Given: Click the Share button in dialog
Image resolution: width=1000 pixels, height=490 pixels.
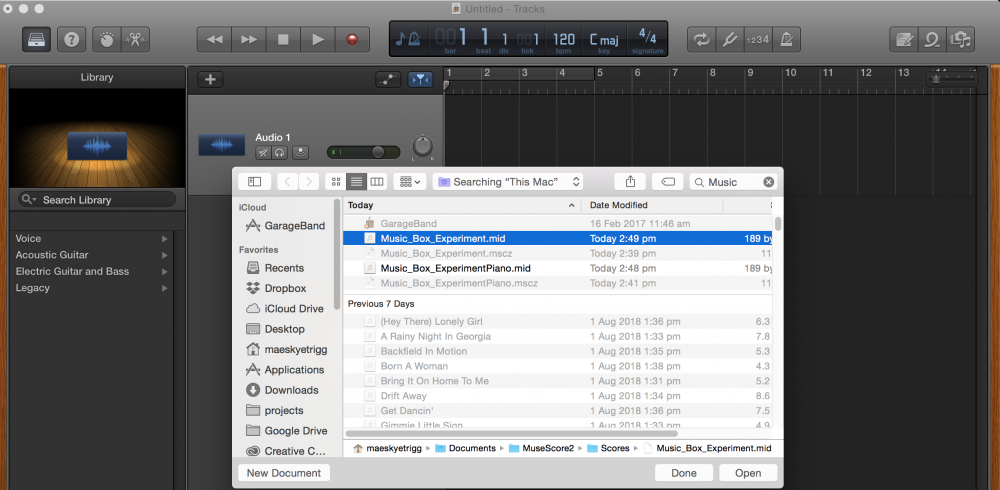Looking at the screenshot, I should 630,182.
